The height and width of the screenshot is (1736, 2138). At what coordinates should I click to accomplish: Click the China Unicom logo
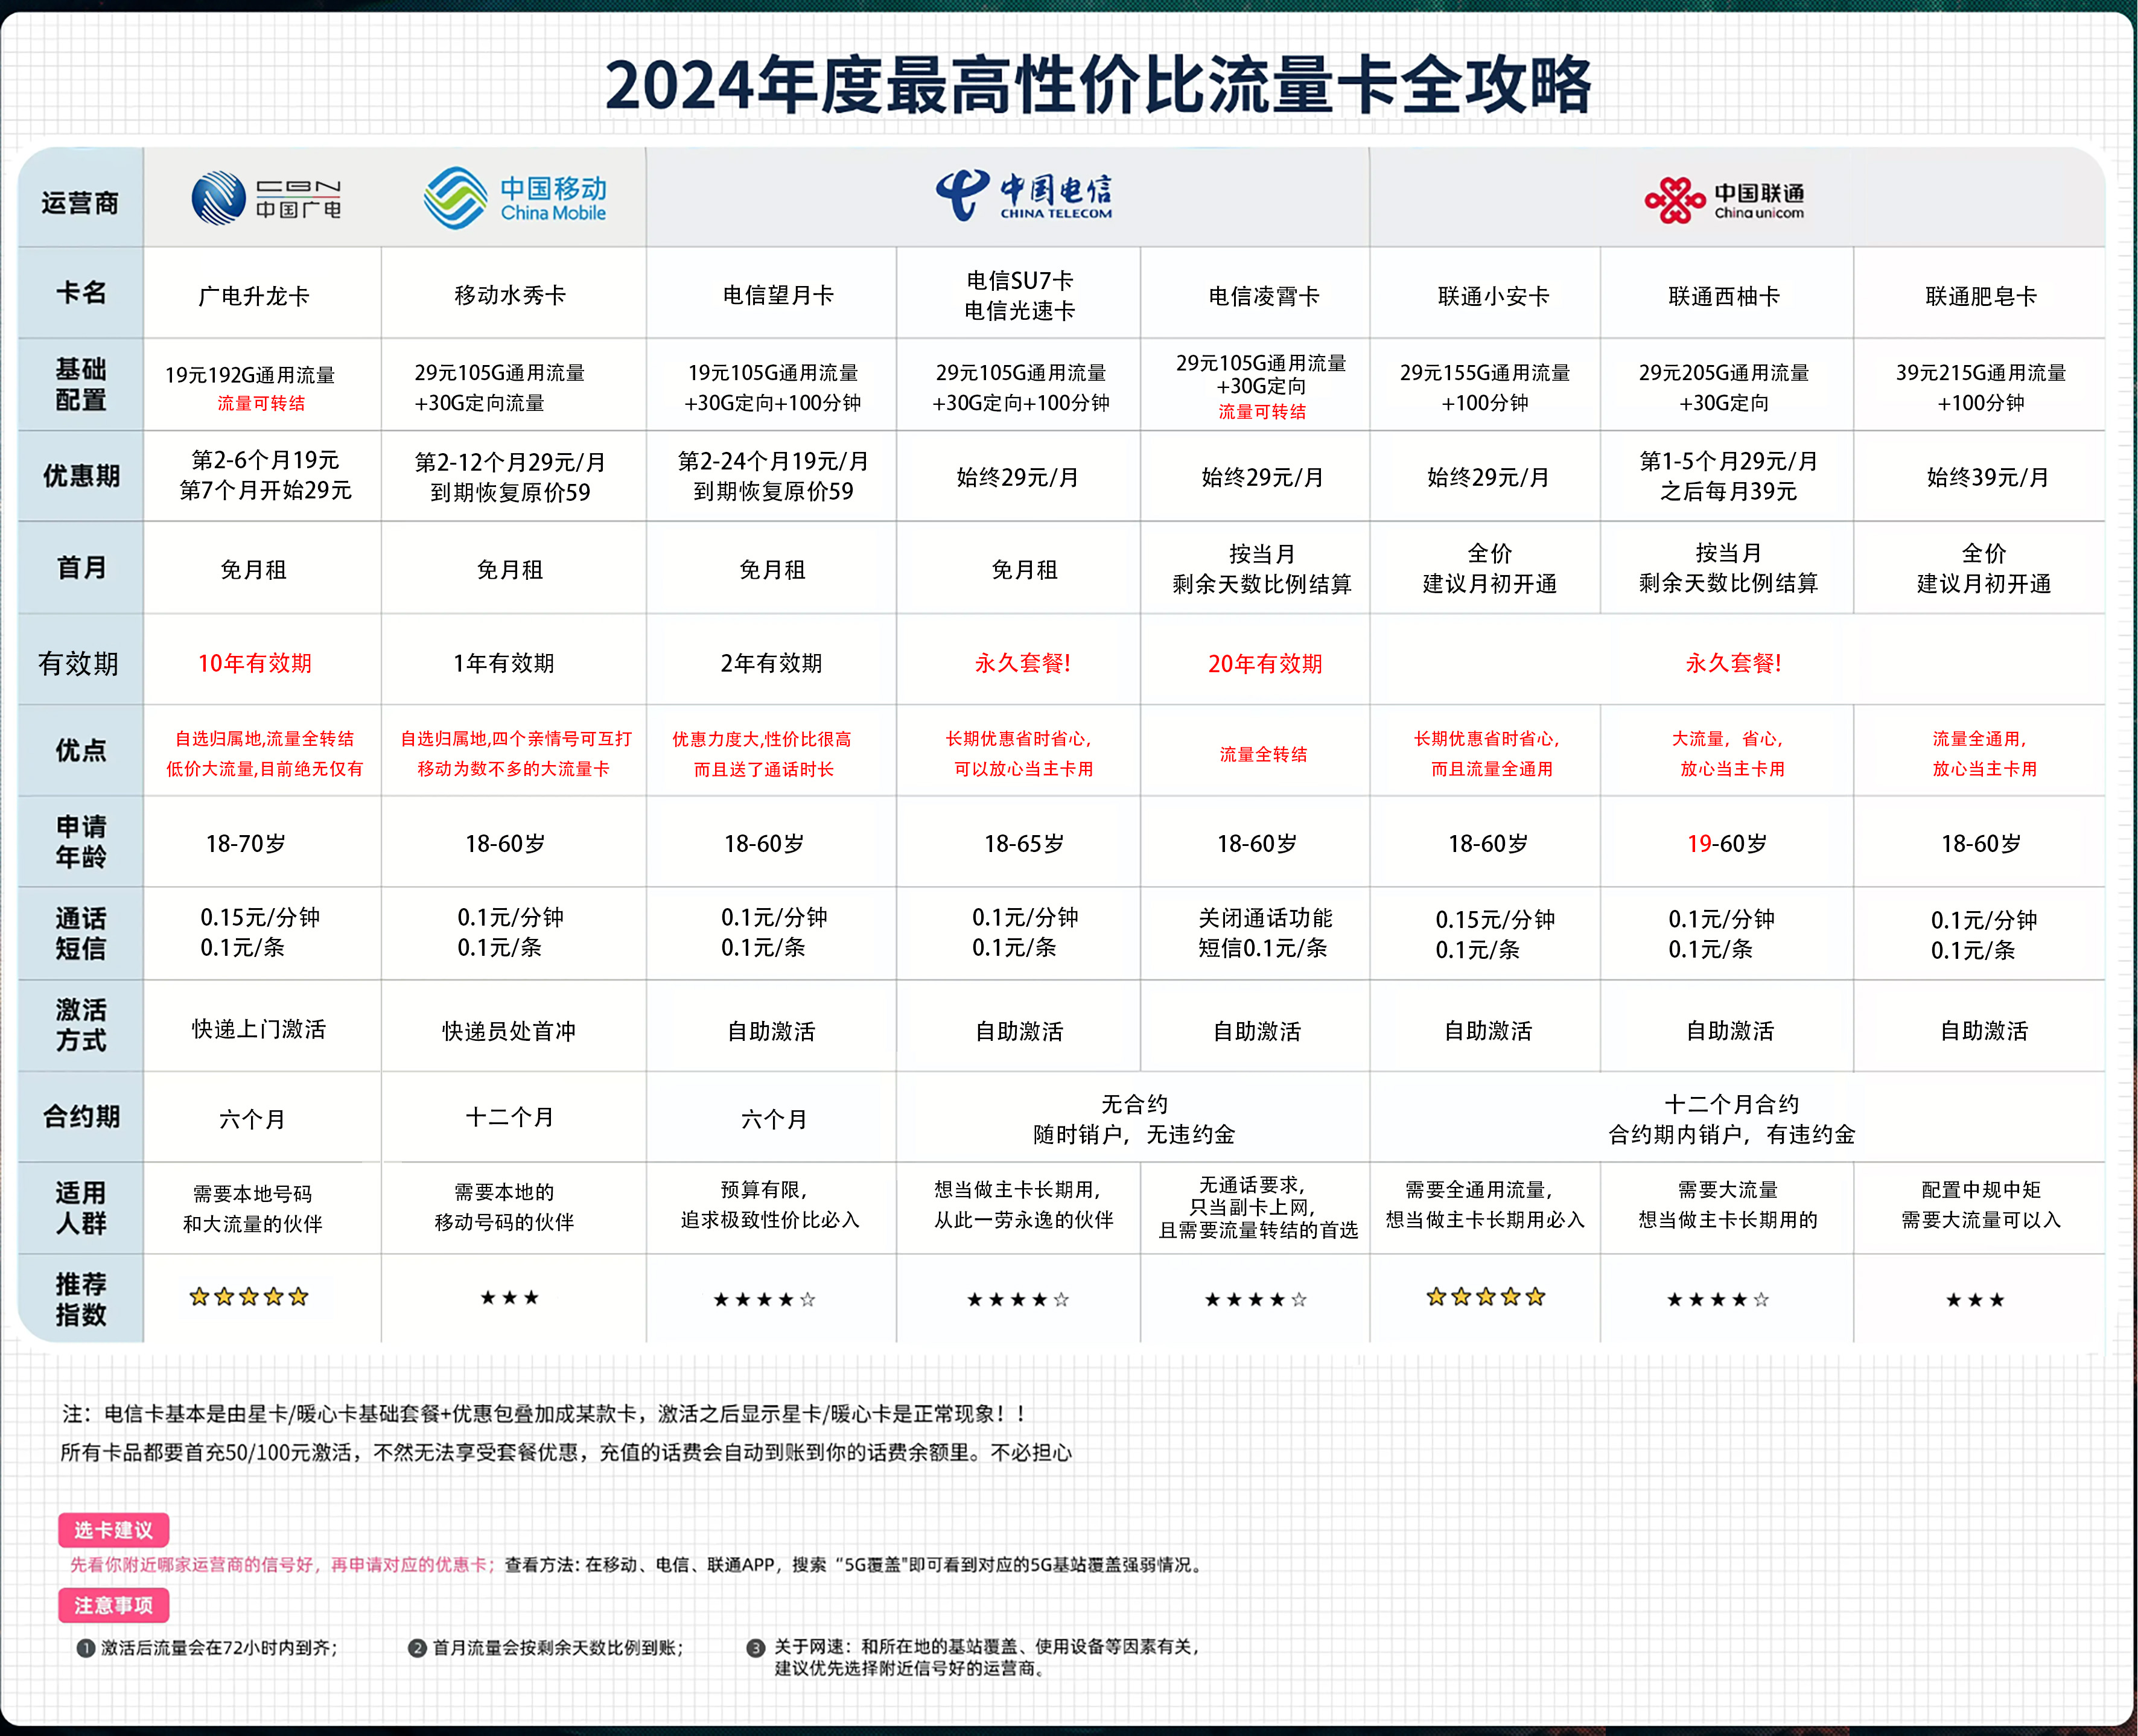click(x=1724, y=200)
